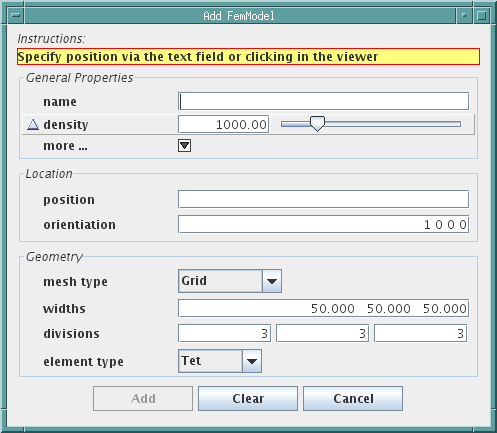This screenshot has height=433, width=497.
Task: Click the density slider handle
Action: pyautogui.click(x=317, y=124)
